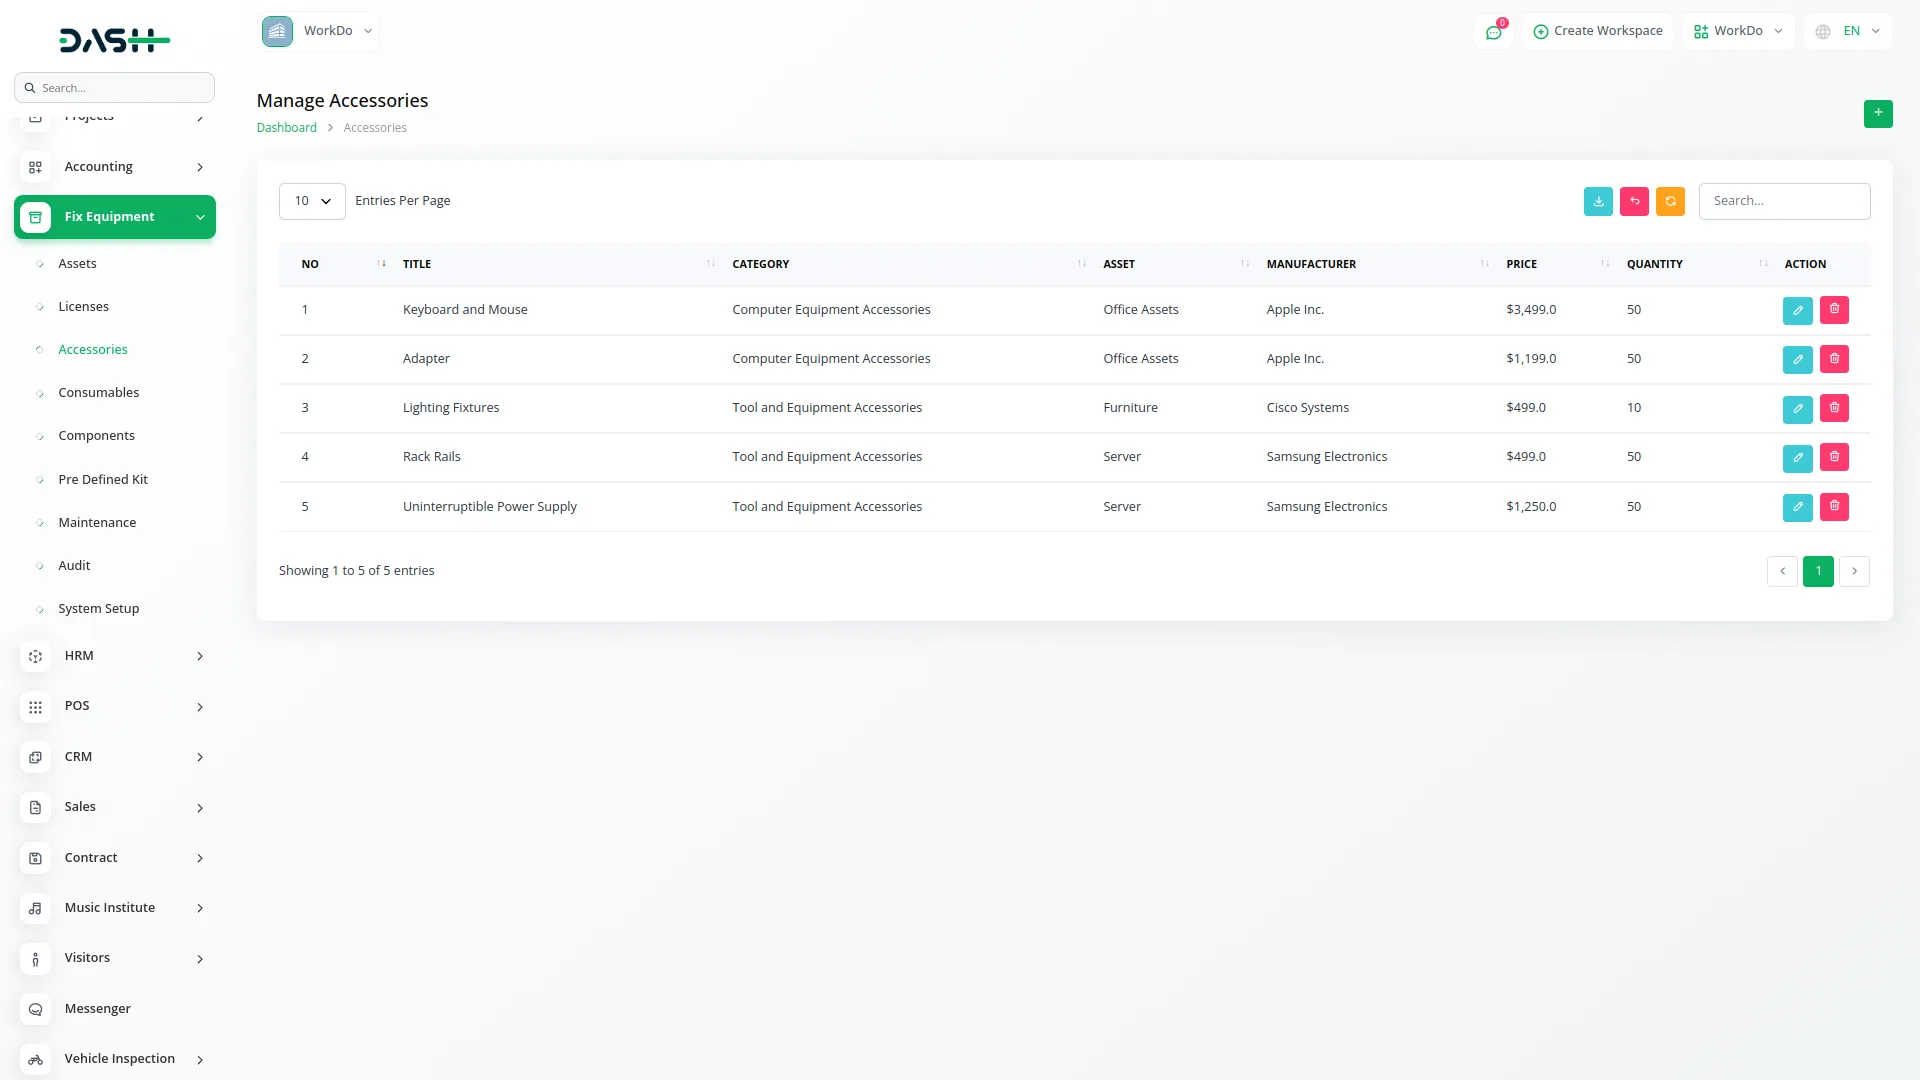1920x1080 pixels.
Task: Go to Dashboard breadcrumb link
Action: 286,128
